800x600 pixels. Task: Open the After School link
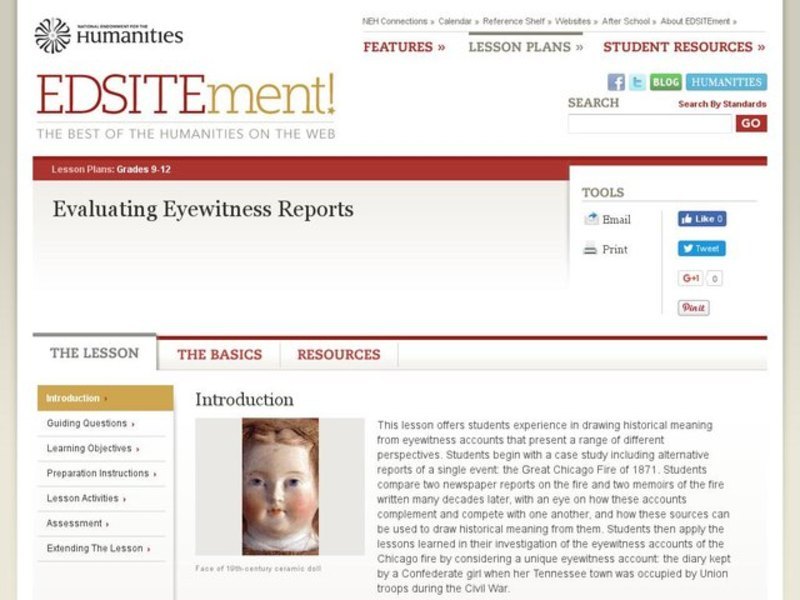(628, 21)
